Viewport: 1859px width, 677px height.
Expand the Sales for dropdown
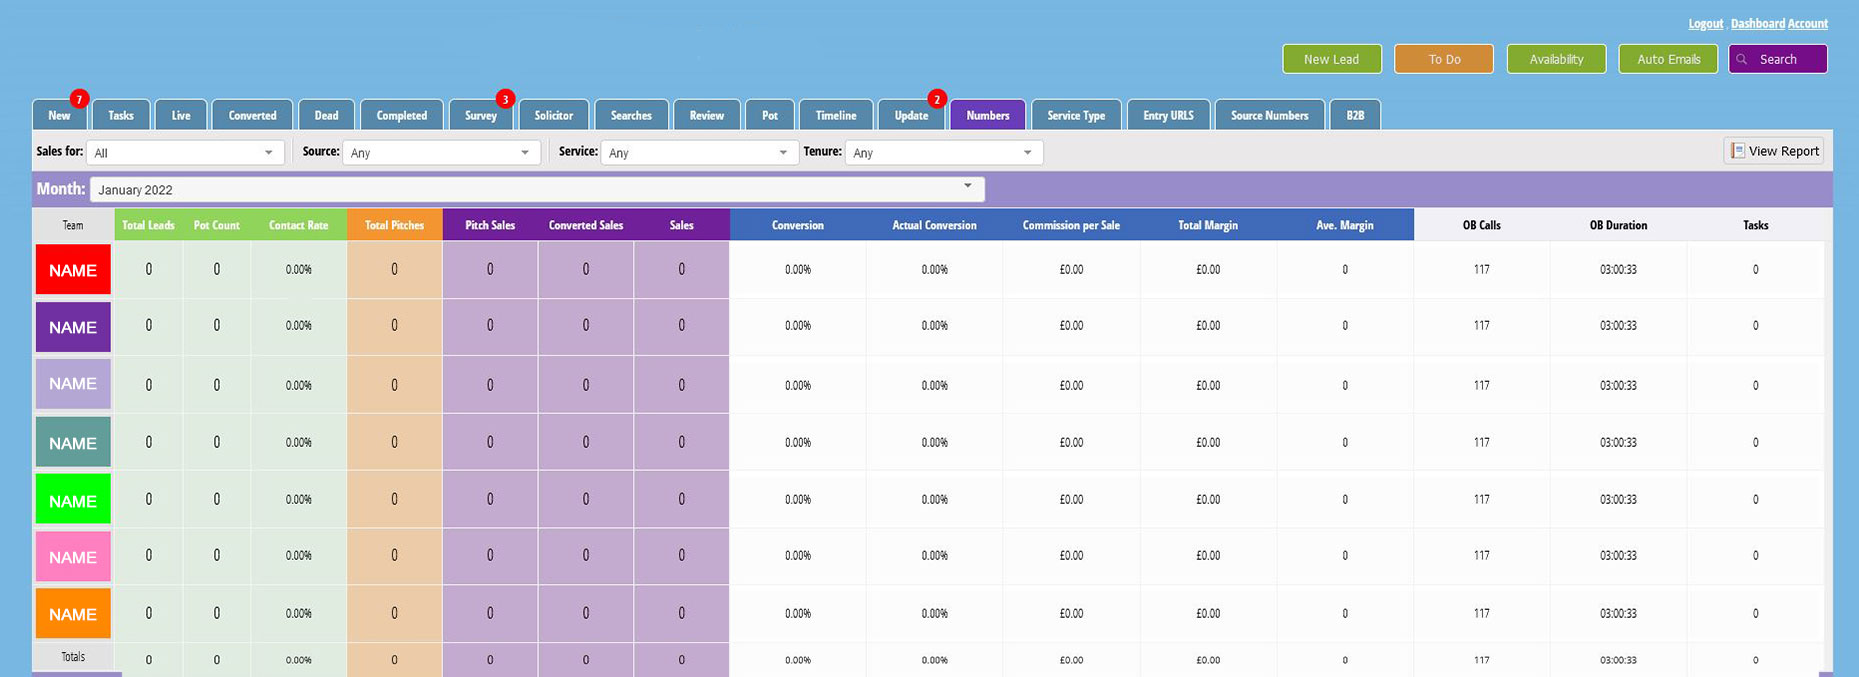[x=184, y=153]
